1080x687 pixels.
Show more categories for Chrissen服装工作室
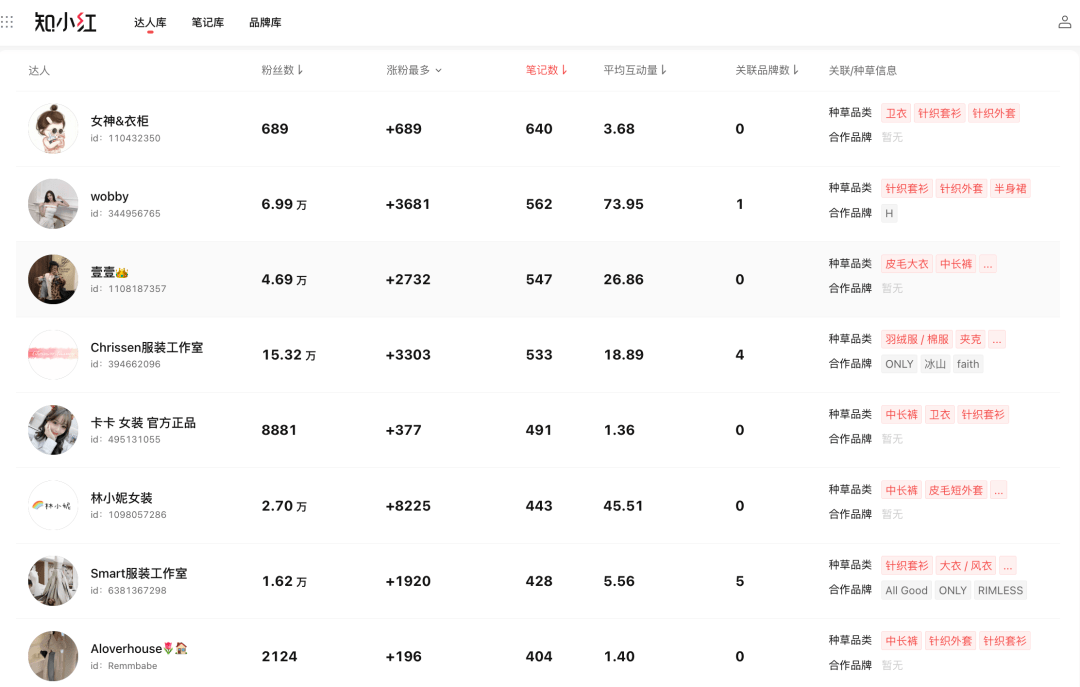(996, 339)
